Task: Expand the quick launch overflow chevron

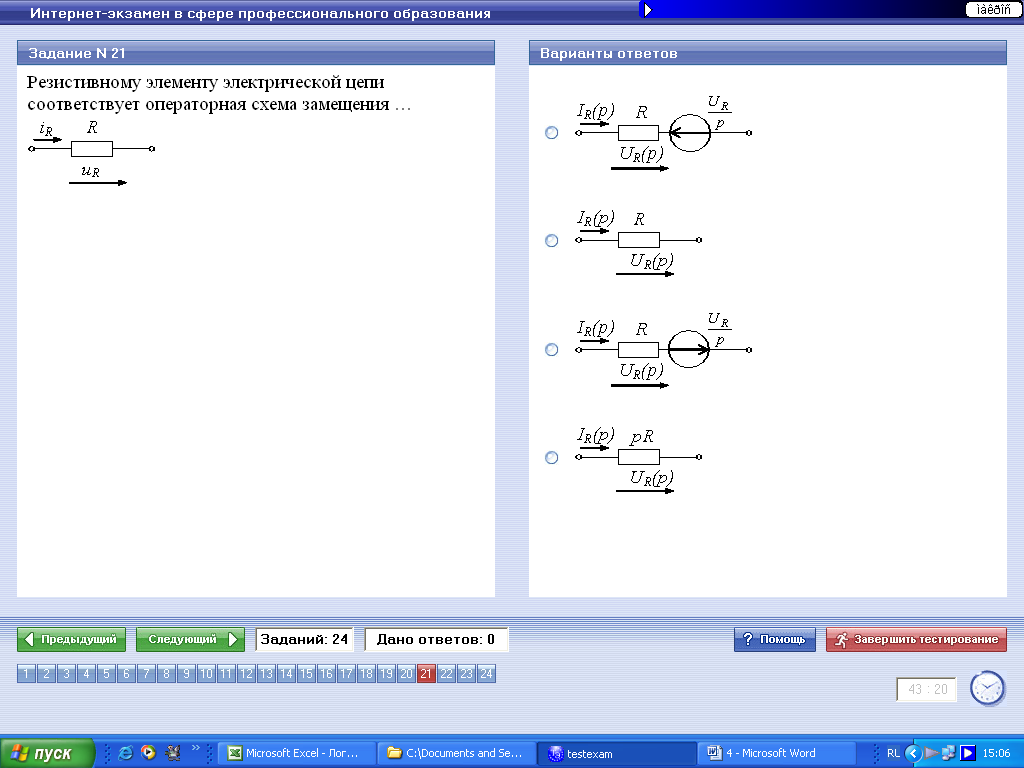Action: 195,748
